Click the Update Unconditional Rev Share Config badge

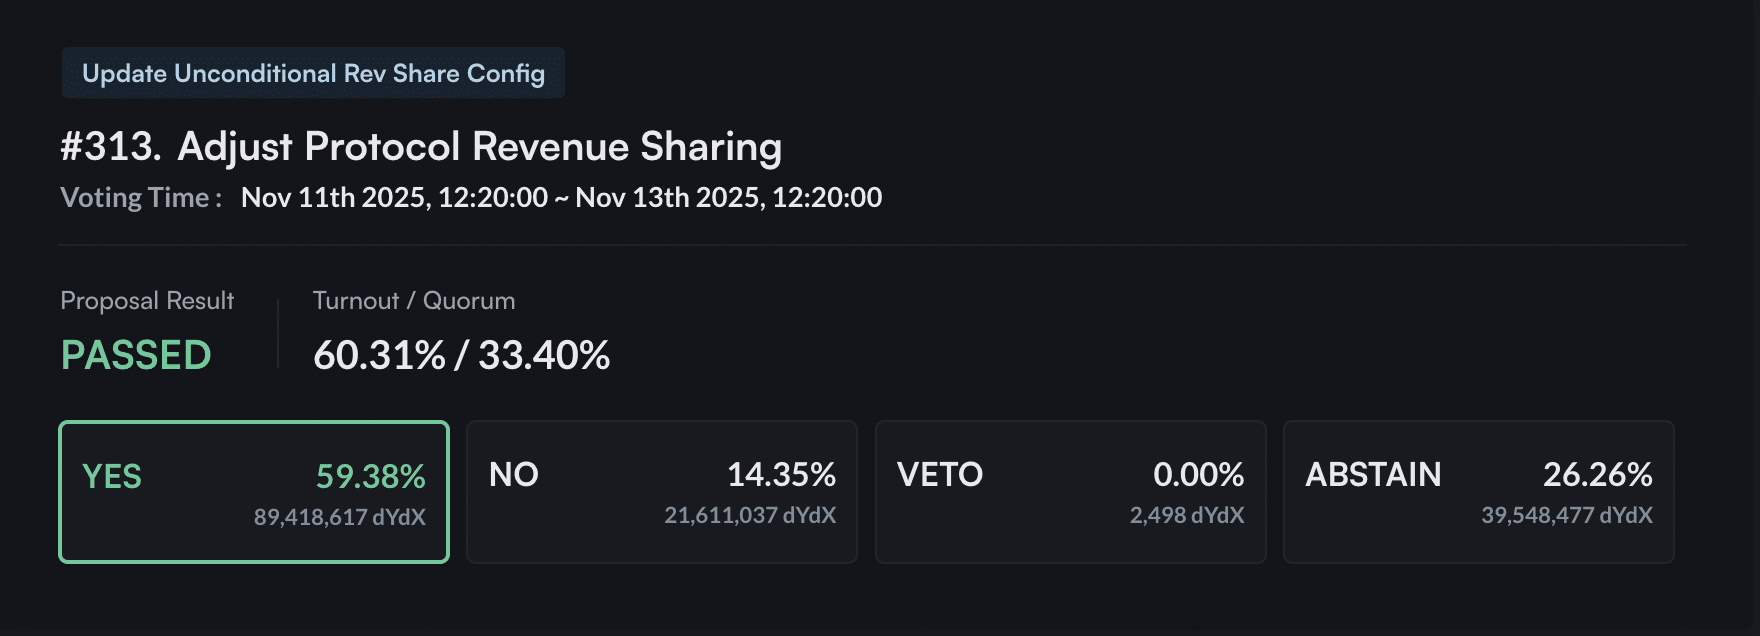pyautogui.click(x=313, y=72)
